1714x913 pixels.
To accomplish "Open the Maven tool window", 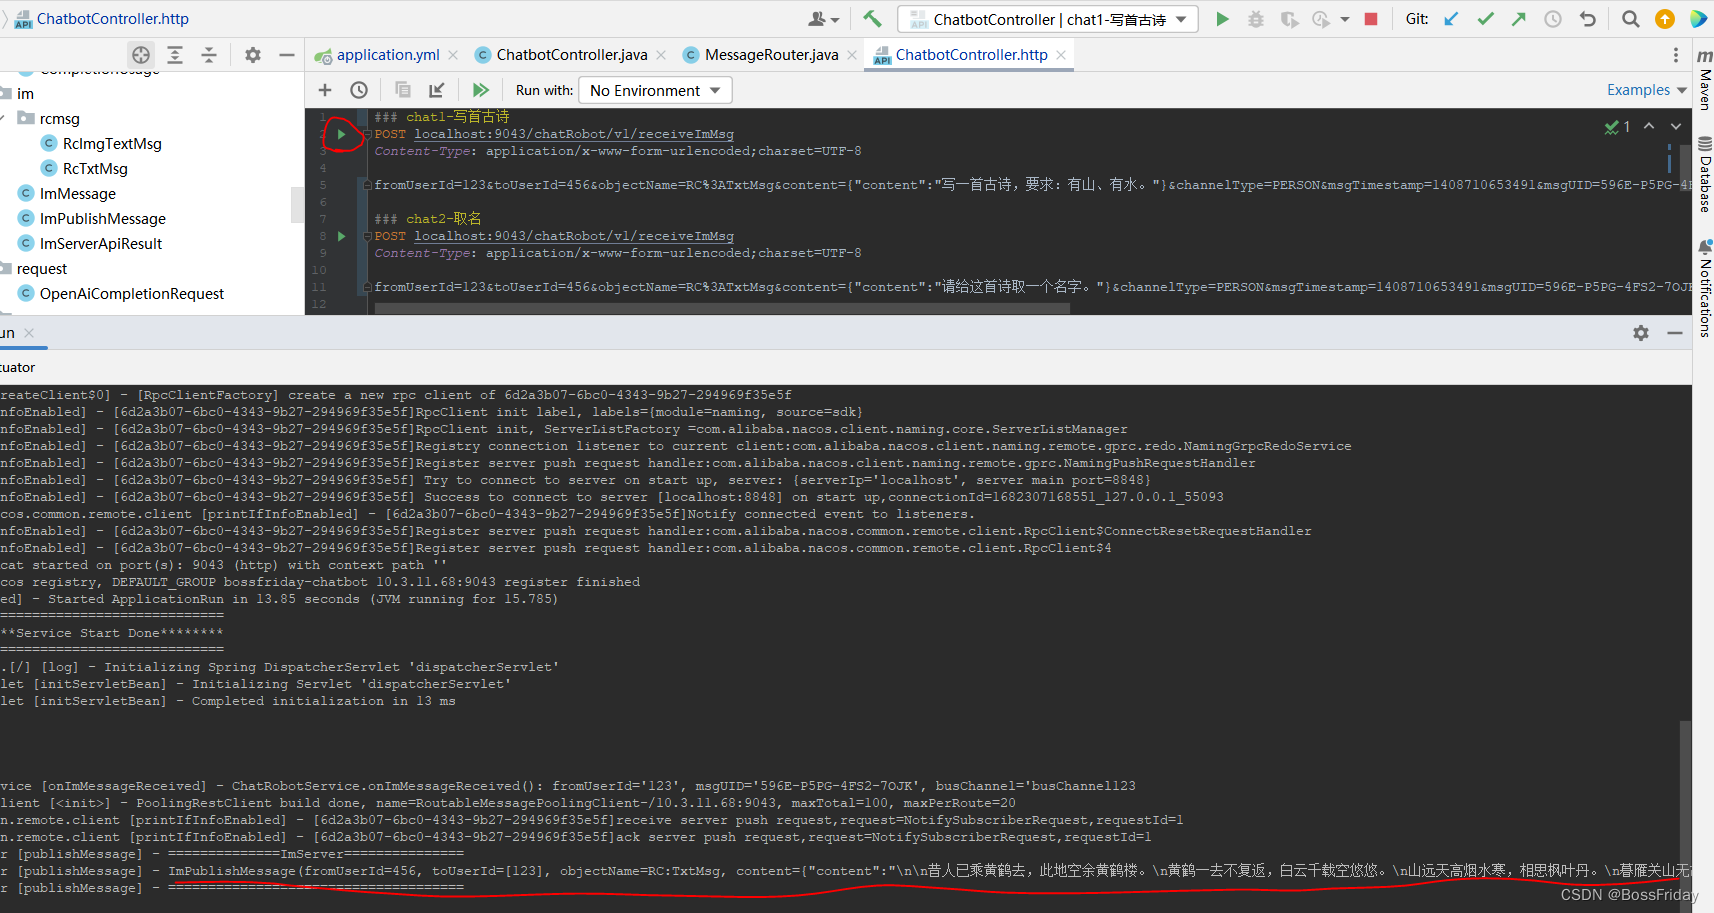I will (x=1705, y=78).
